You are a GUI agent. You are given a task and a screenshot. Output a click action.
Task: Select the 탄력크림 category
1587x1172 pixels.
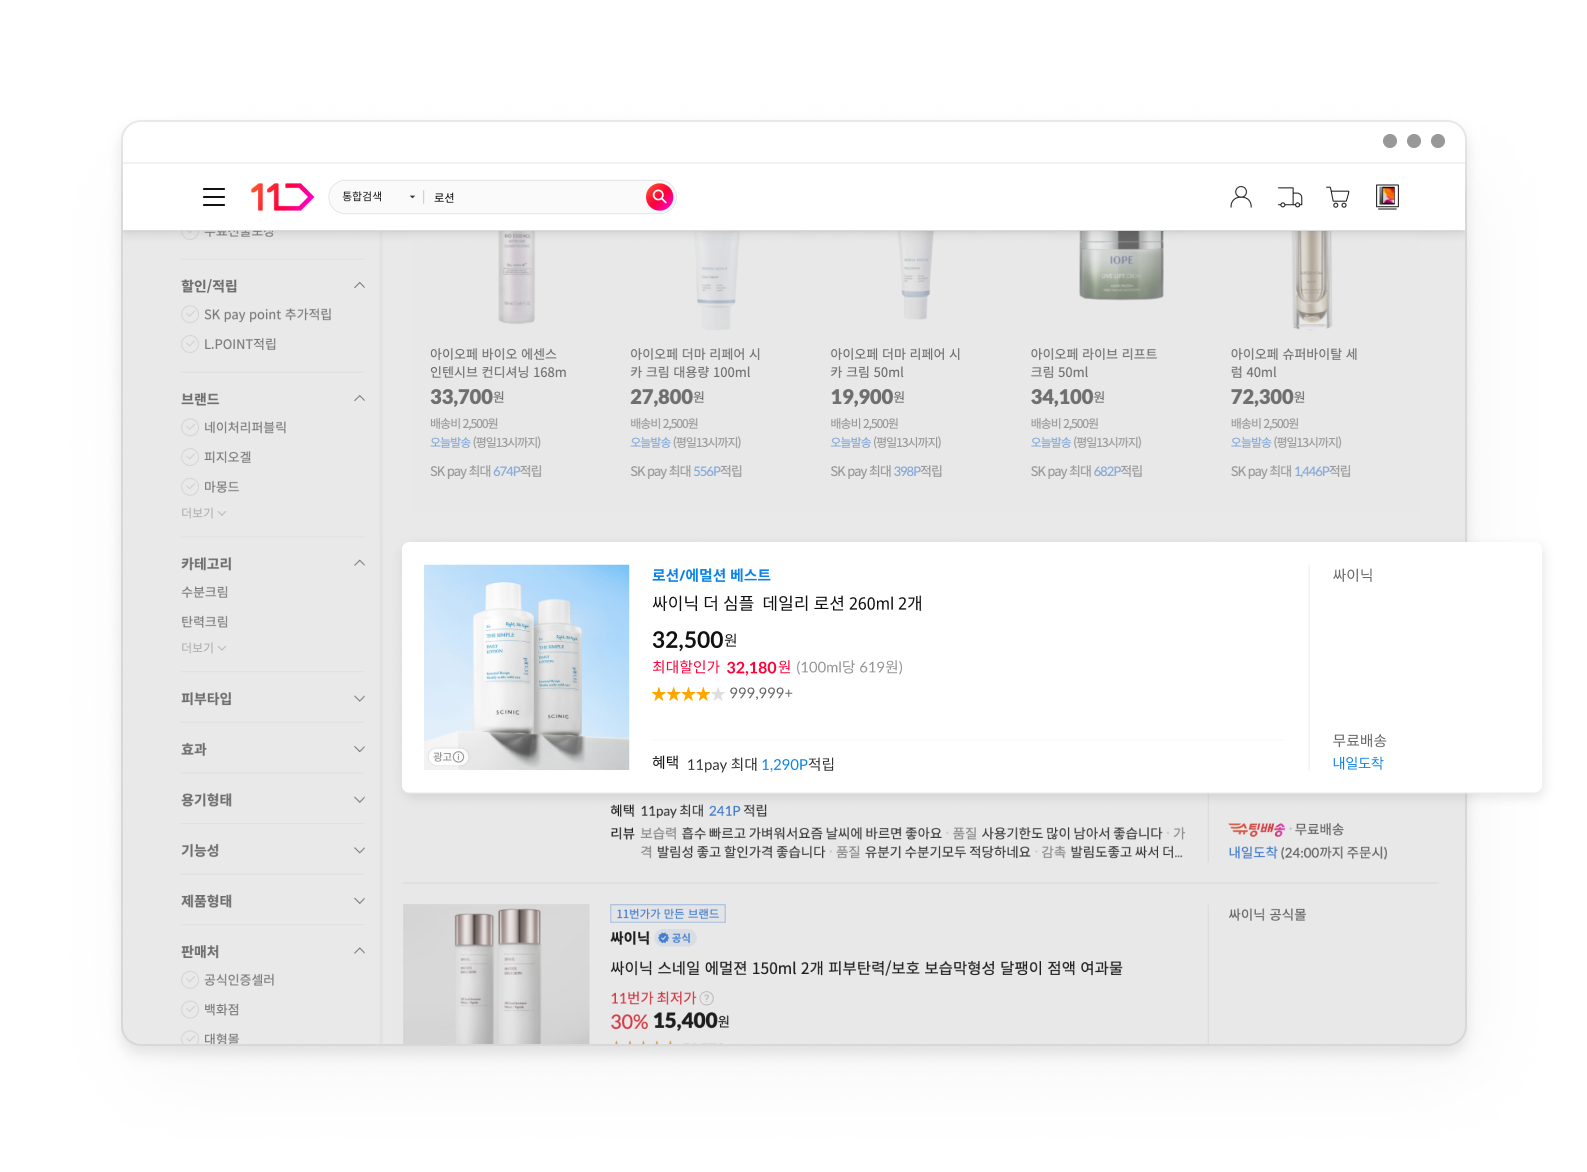pyautogui.click(x=205, y=622)
